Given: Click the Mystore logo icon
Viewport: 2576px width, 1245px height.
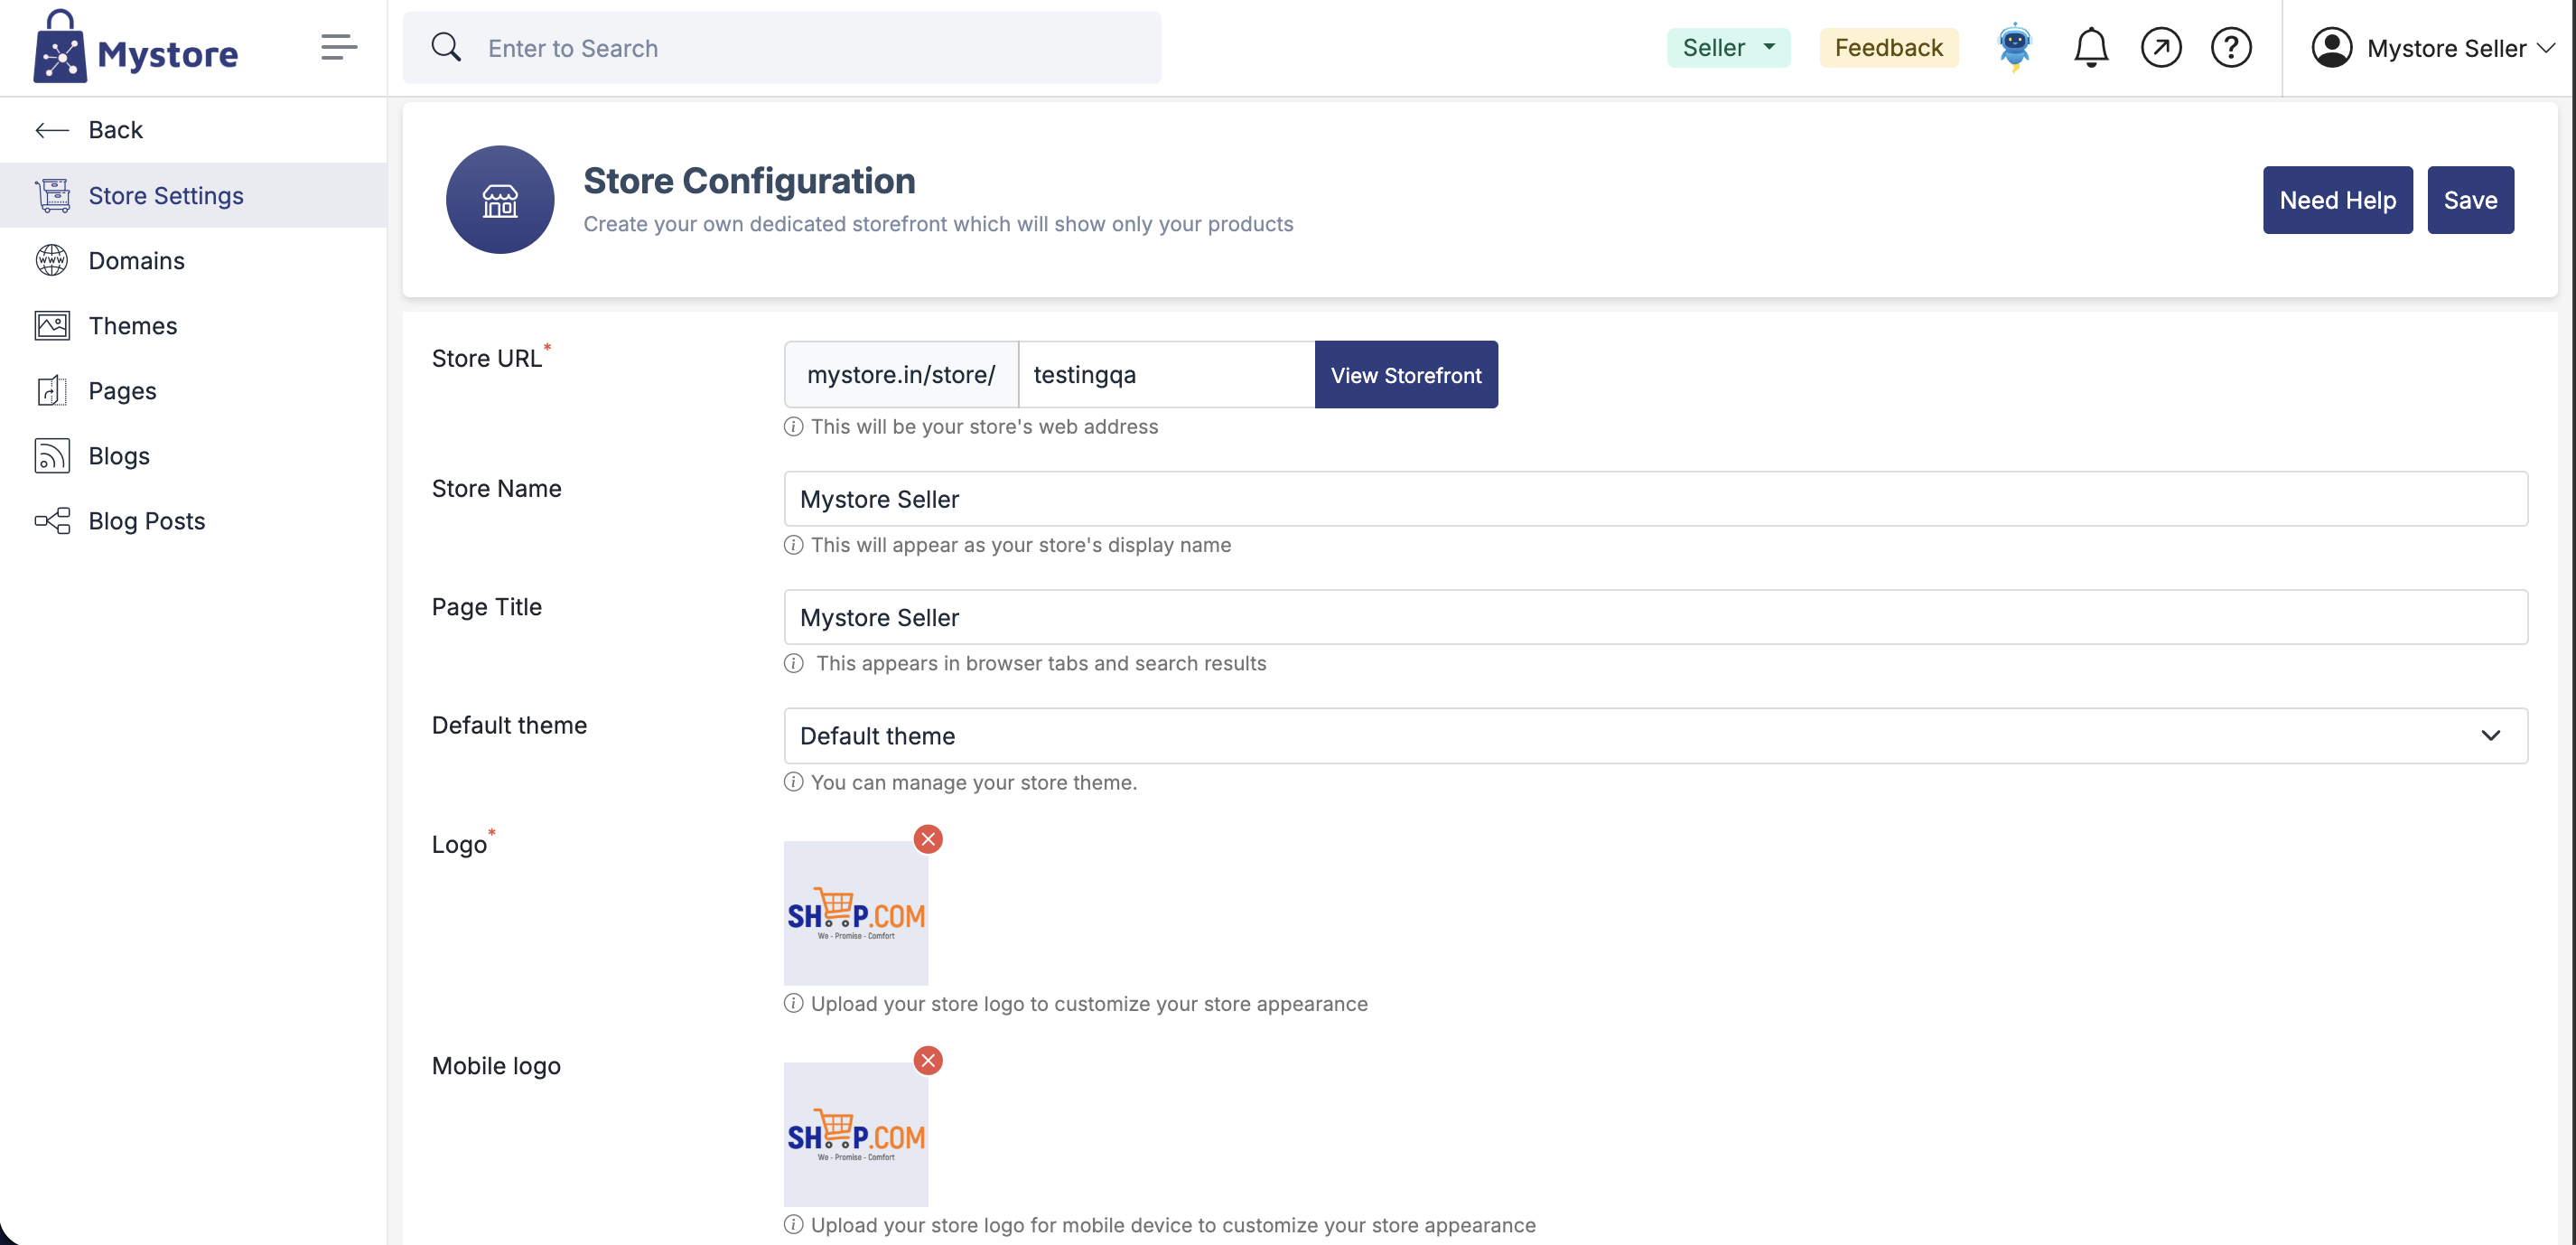Looking at the screenshot, I should point(60,48).
